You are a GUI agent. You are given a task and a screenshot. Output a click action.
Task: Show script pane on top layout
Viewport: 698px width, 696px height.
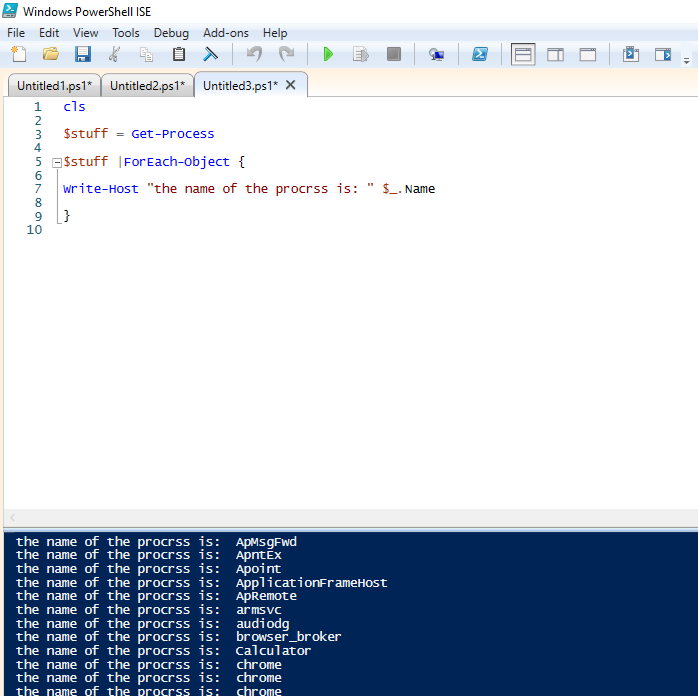523,54
